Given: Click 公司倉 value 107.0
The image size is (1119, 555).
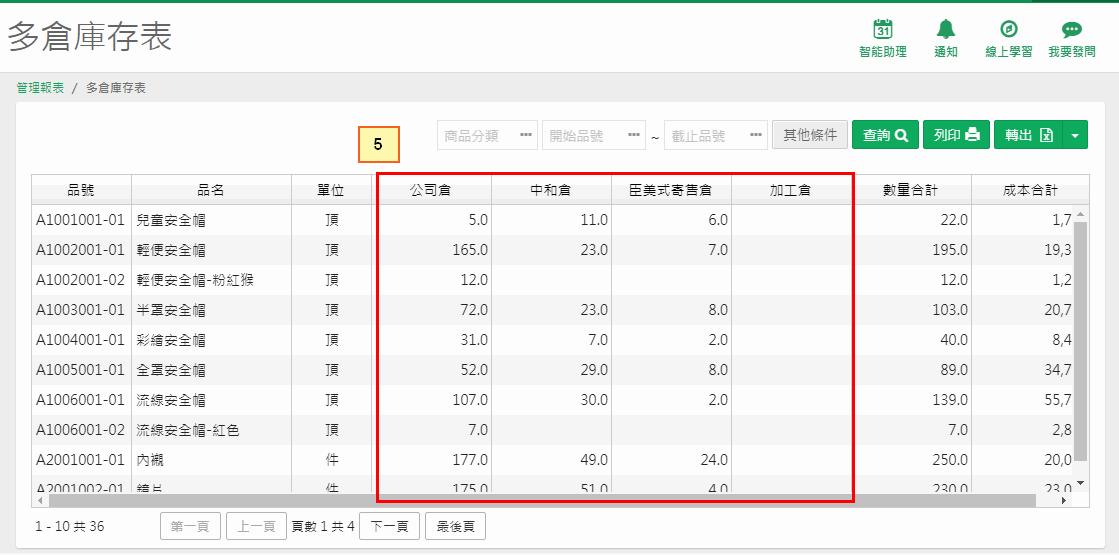Looking at the screenshot, I should (x=470, y=400).
